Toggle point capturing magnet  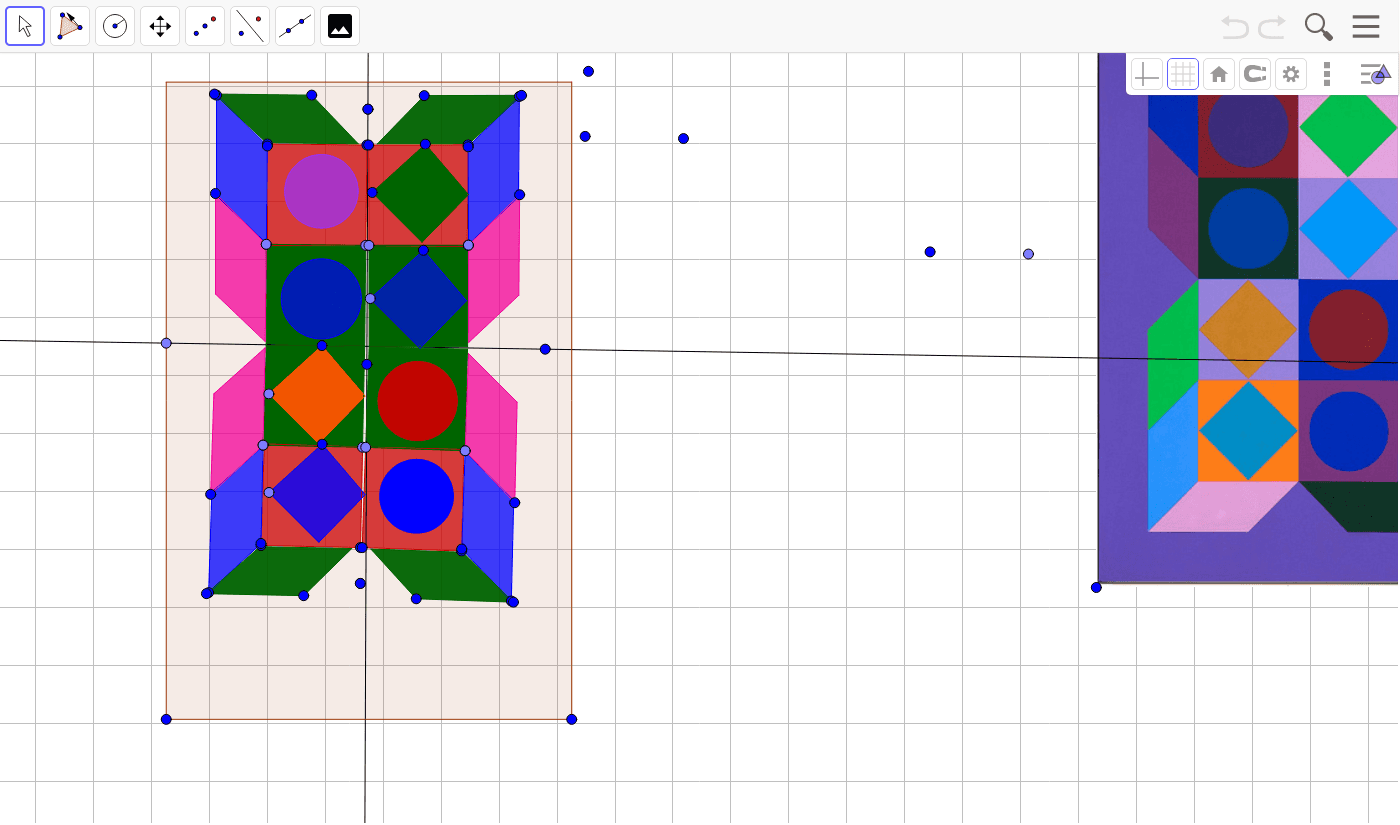[1254, 74]
